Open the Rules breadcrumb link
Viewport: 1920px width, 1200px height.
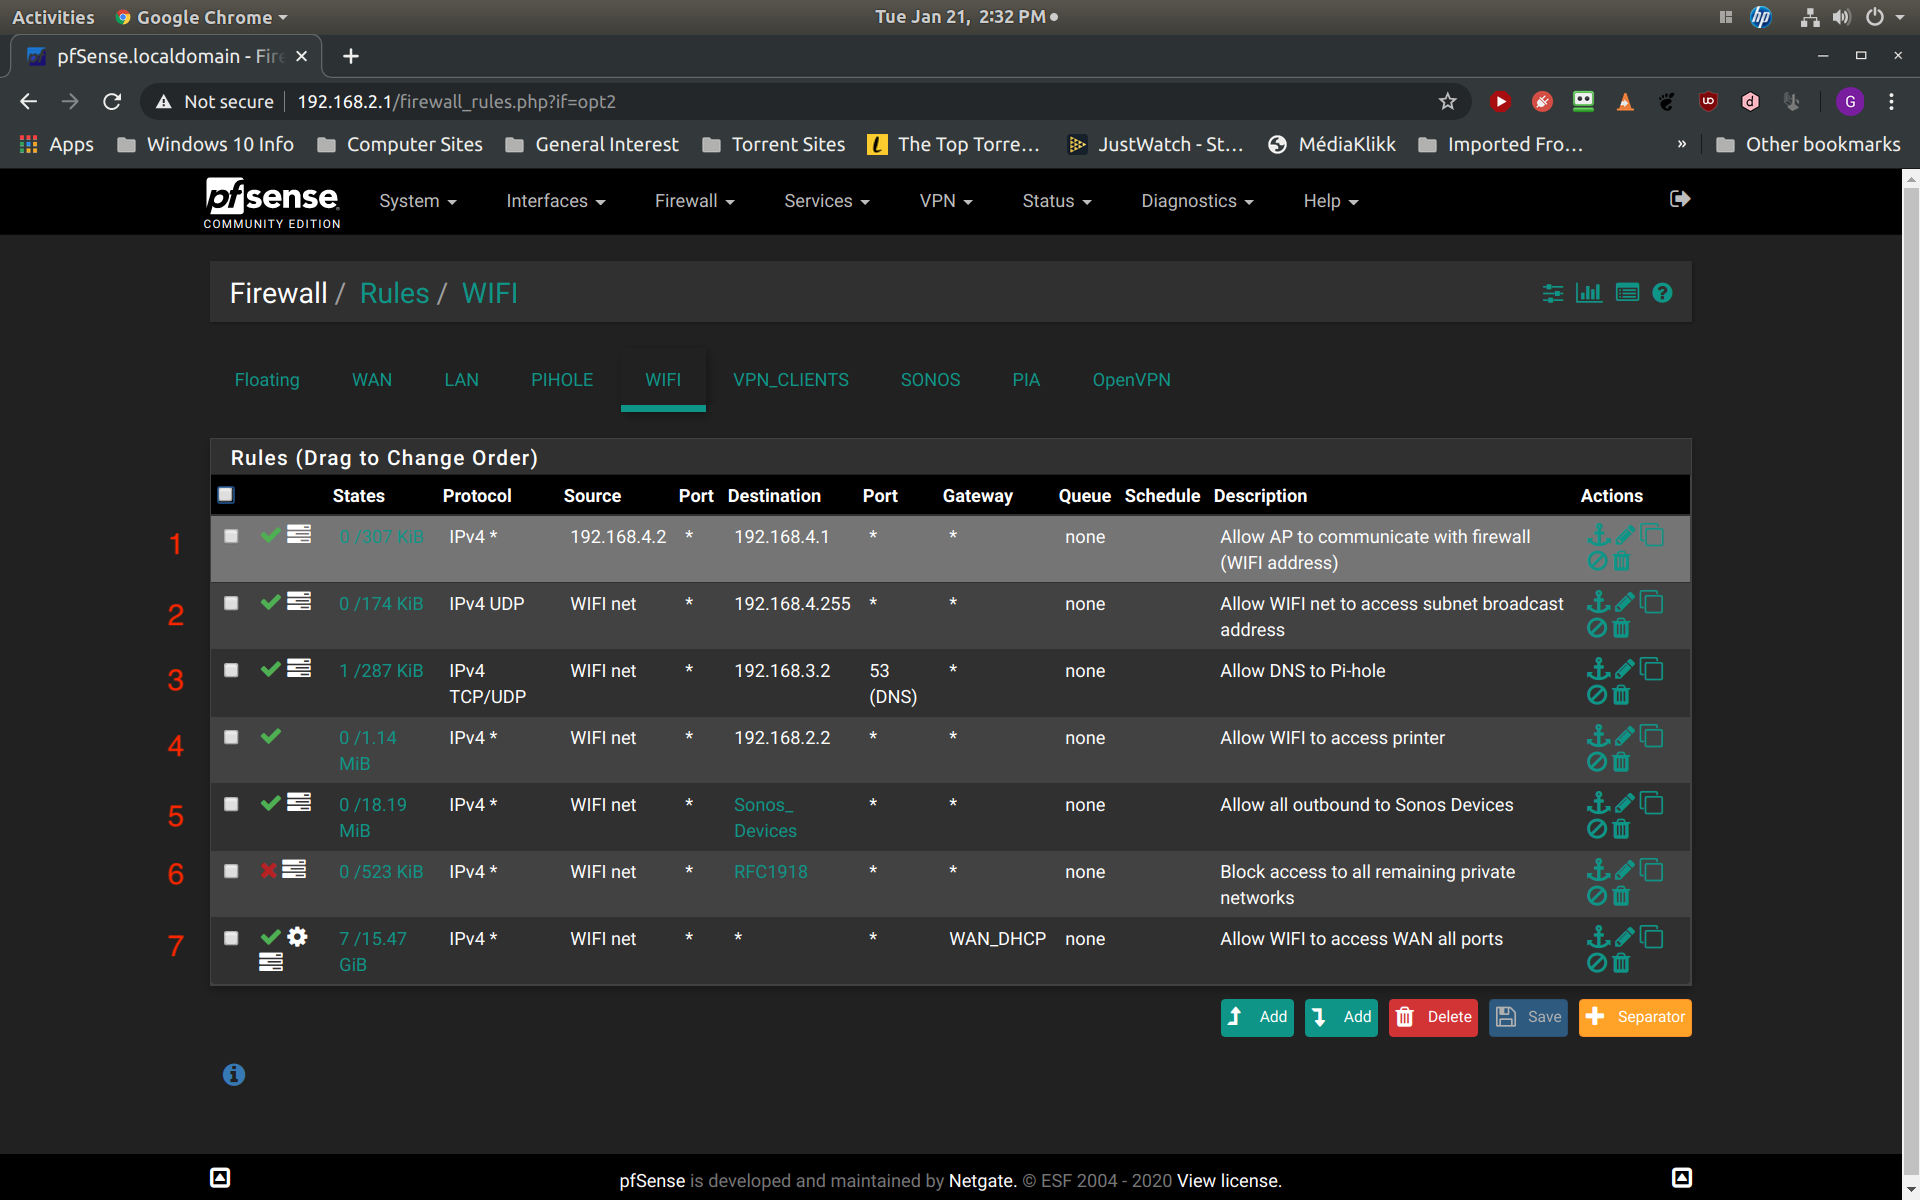click(x=394, y=293)
